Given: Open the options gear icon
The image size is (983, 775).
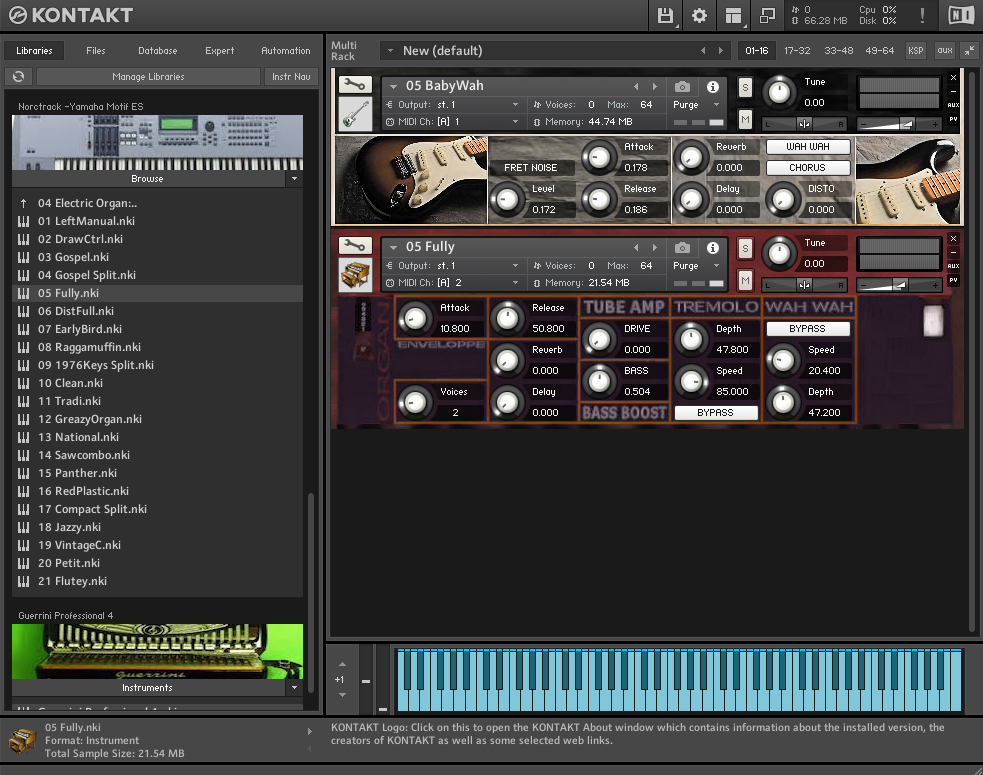Looking at the screenshot, I should 699,16.
